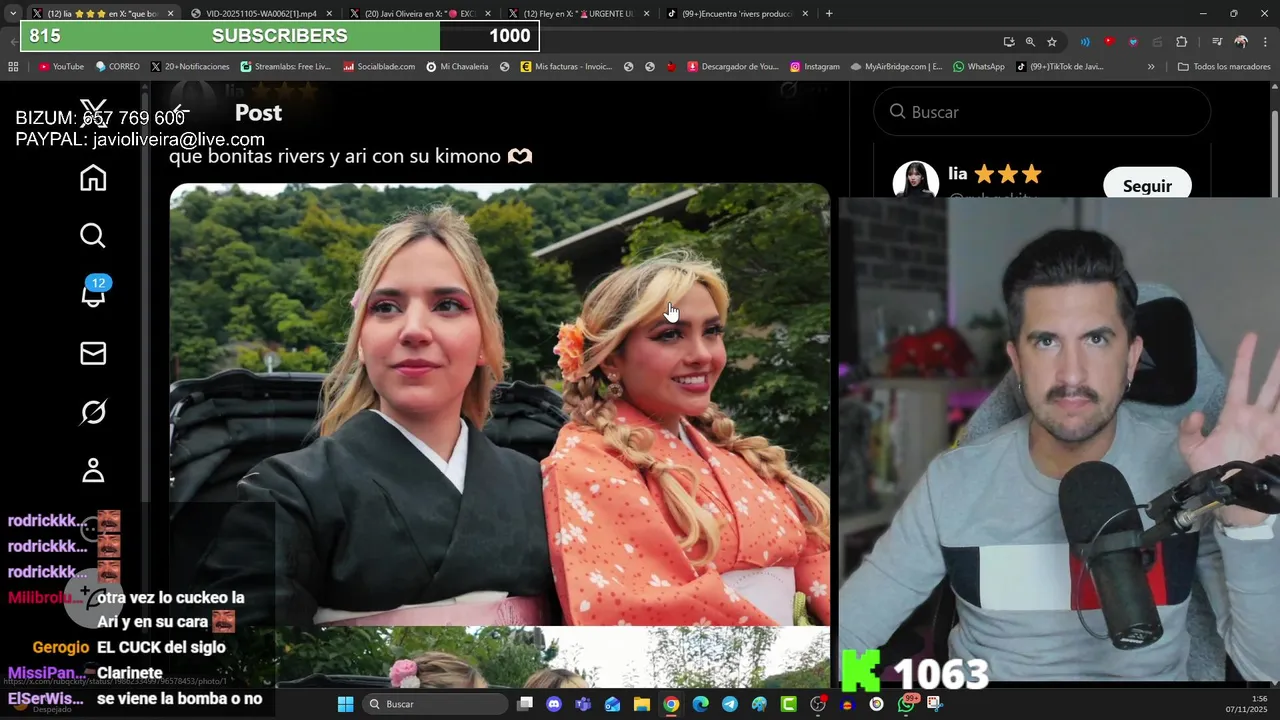This screenshot has width=1280, height=720.
Task: Open the Streamlabs bookmark
Action: click(286, 67)
